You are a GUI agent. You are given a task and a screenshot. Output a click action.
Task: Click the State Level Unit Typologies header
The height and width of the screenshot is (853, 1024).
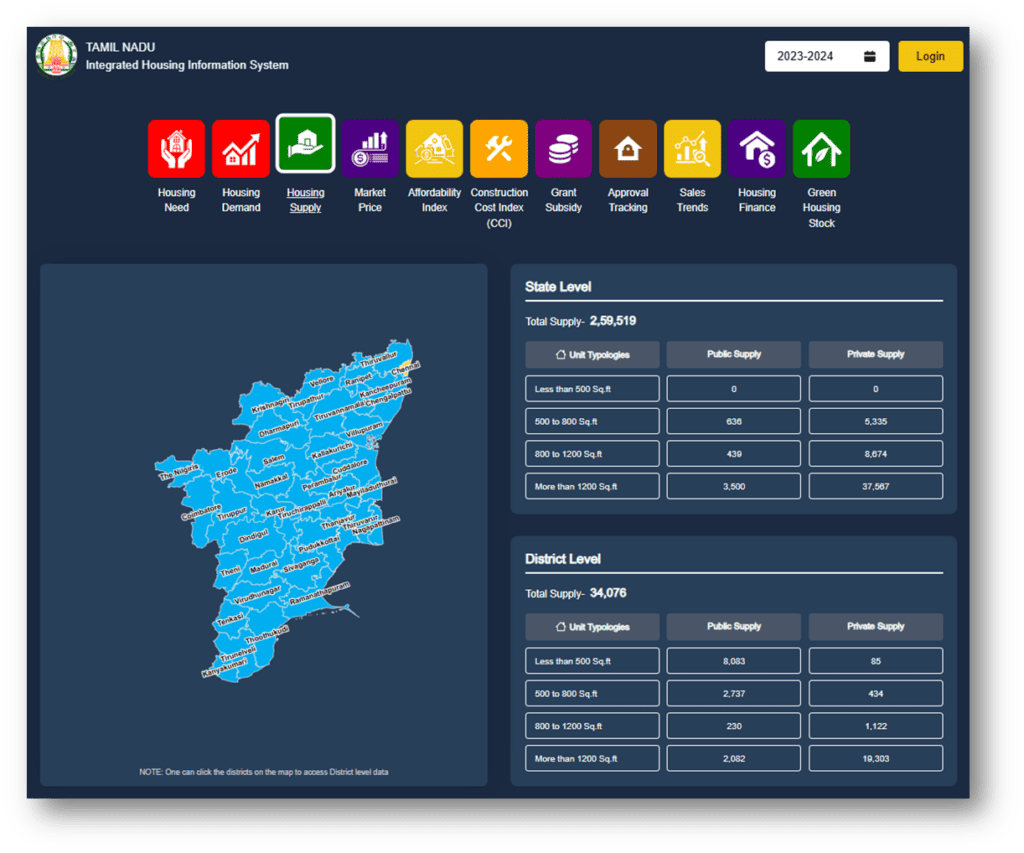point(591,354)
